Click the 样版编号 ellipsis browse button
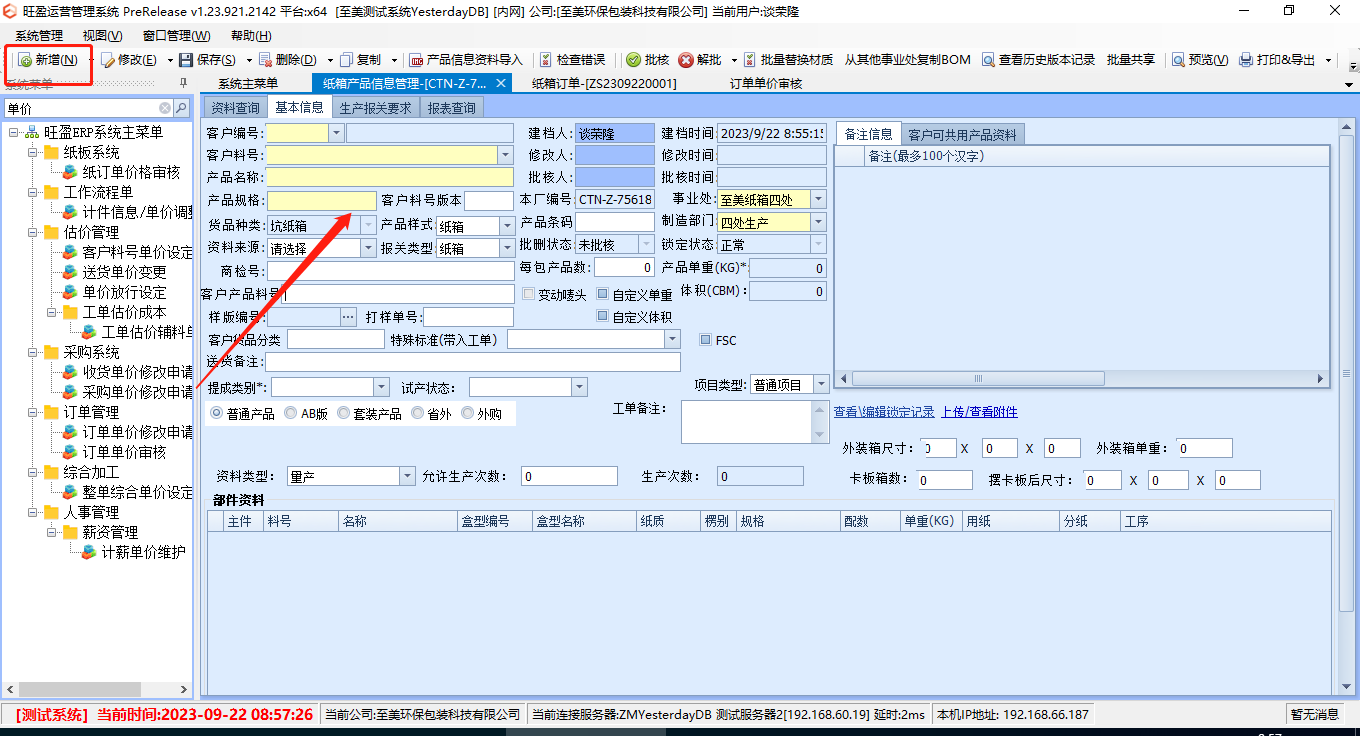 [x=348, y=317]
